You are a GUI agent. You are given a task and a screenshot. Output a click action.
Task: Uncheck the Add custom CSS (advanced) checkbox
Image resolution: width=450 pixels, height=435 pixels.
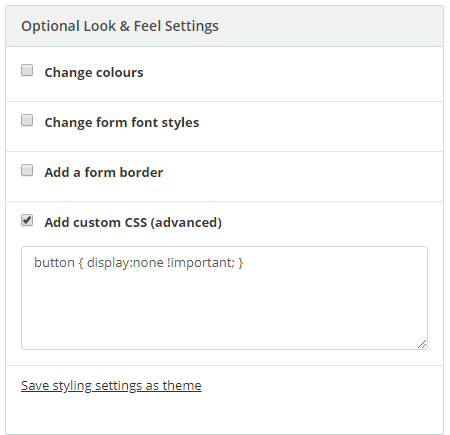coord(27,220)
